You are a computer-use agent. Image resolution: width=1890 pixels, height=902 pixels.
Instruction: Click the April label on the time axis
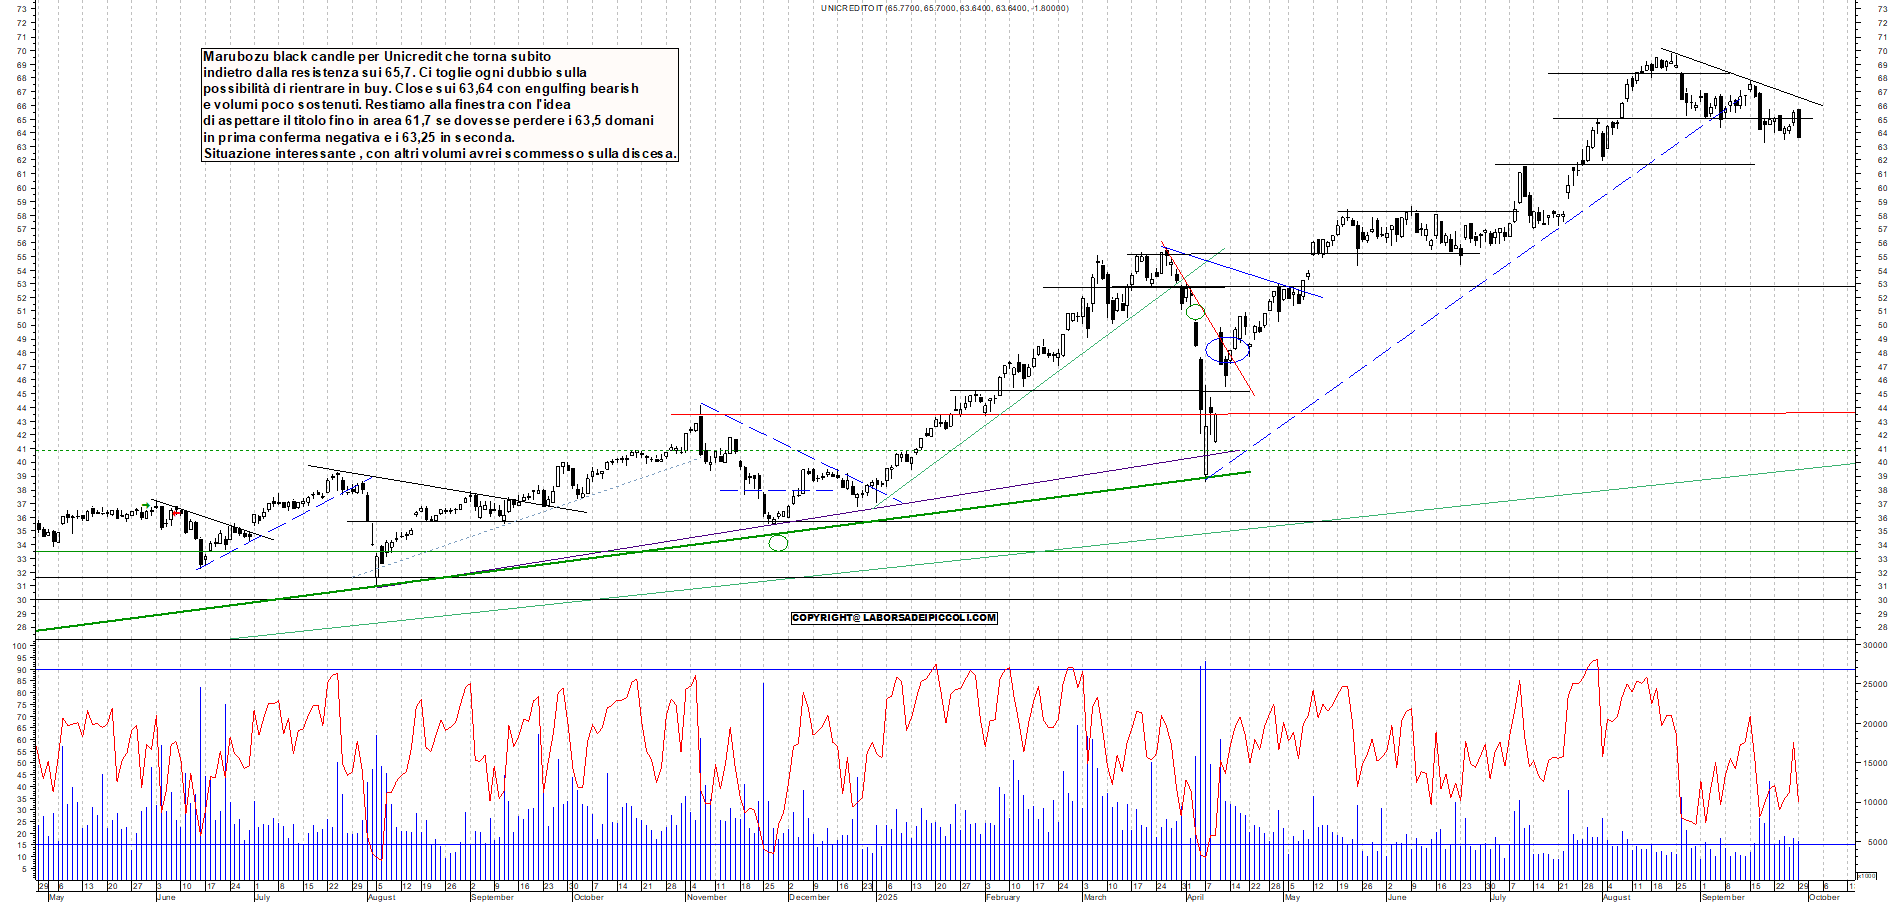[1195, 897]
